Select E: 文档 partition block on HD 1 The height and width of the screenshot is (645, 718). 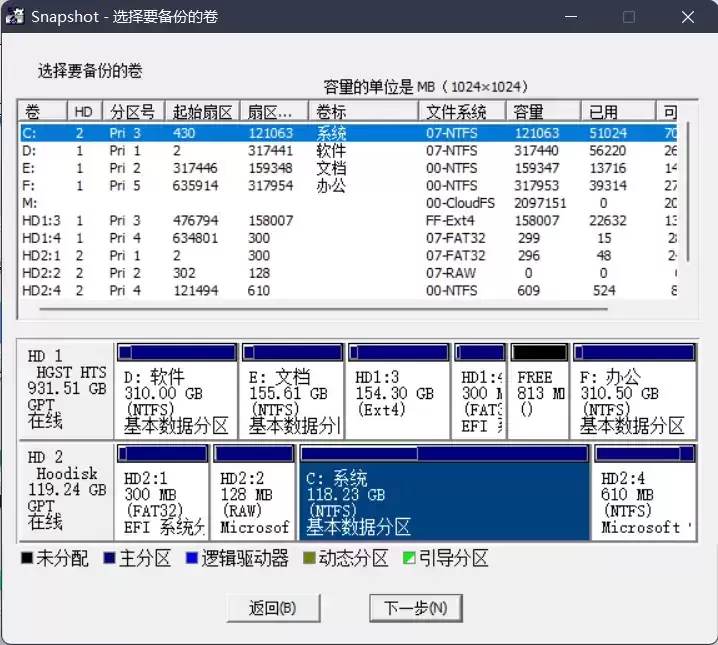(293, 391)
